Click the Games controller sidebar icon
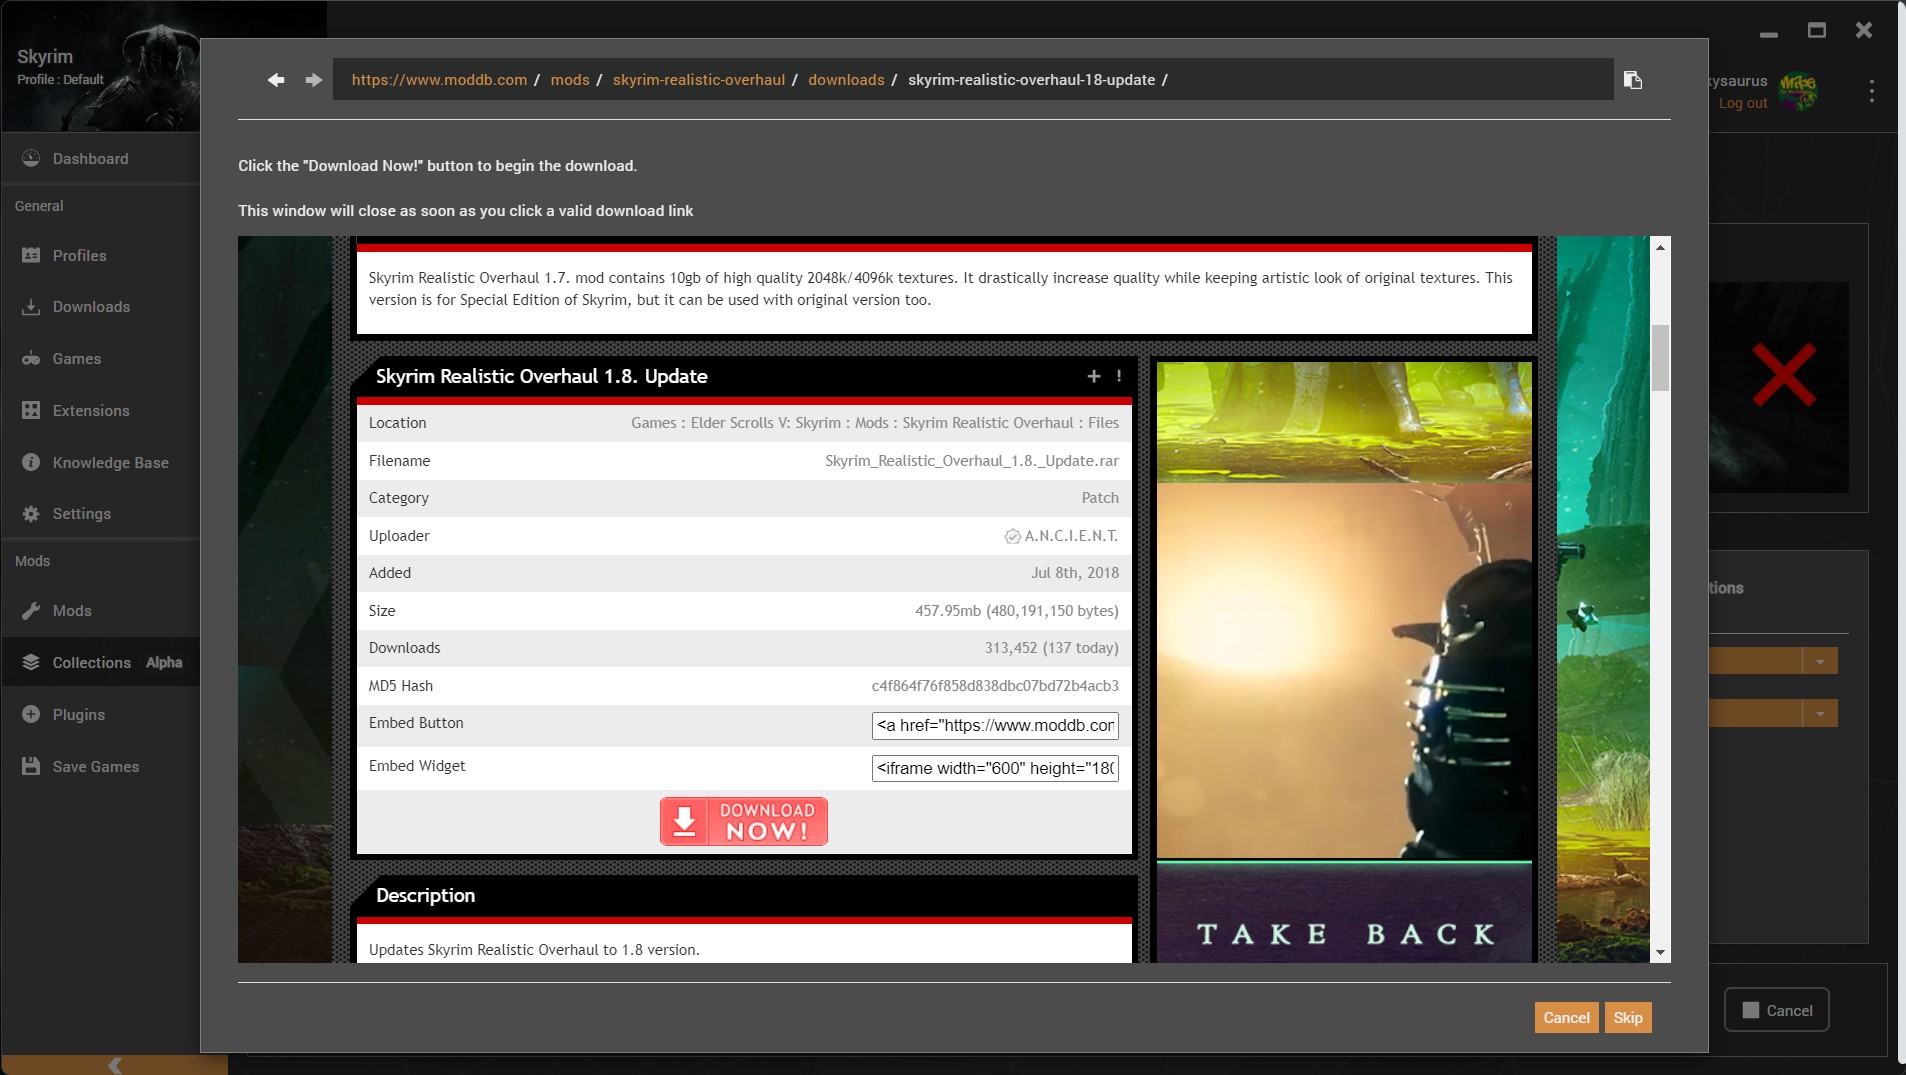Screen dimensions: 1906x1075 pyautogui.click(x=31, y=359)
